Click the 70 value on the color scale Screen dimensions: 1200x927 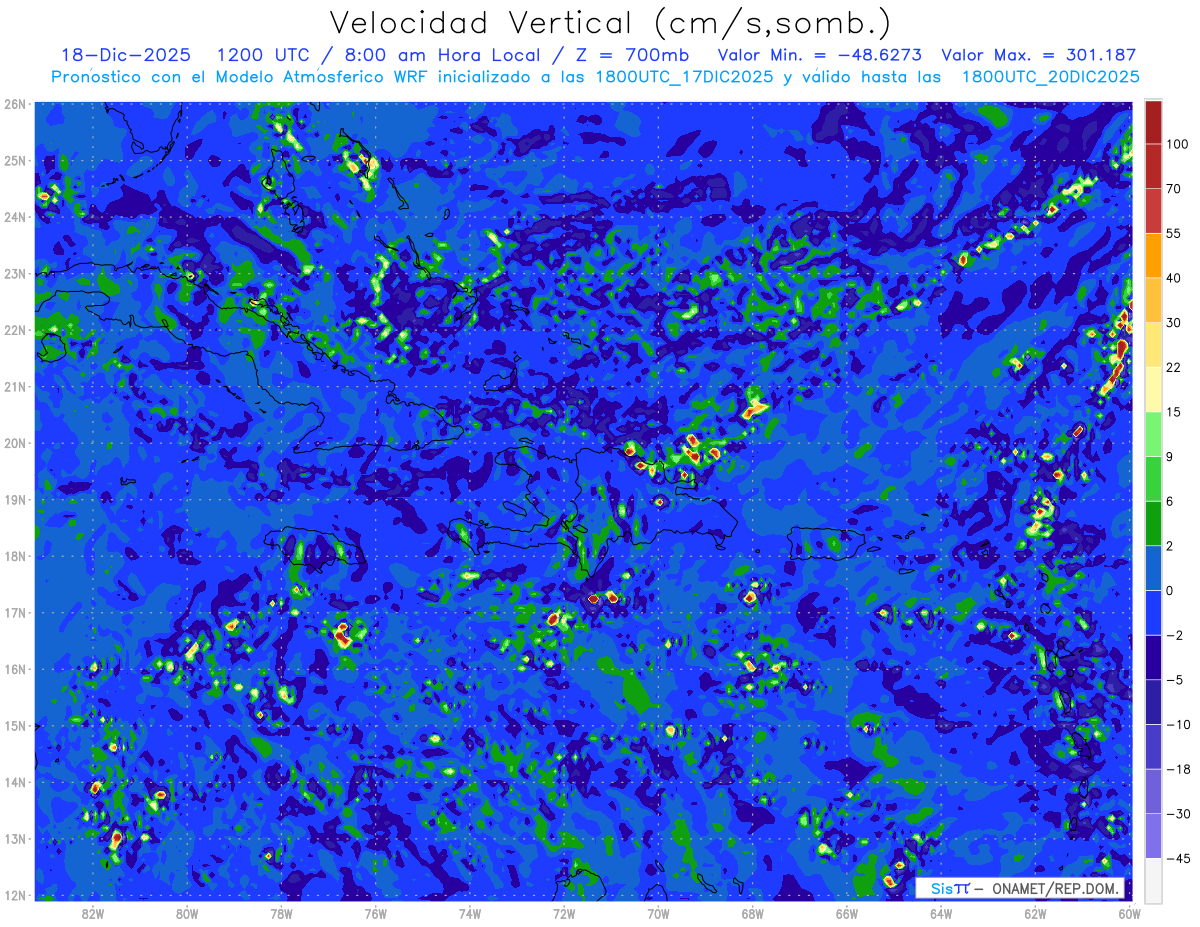click(x=1174, y=188)
